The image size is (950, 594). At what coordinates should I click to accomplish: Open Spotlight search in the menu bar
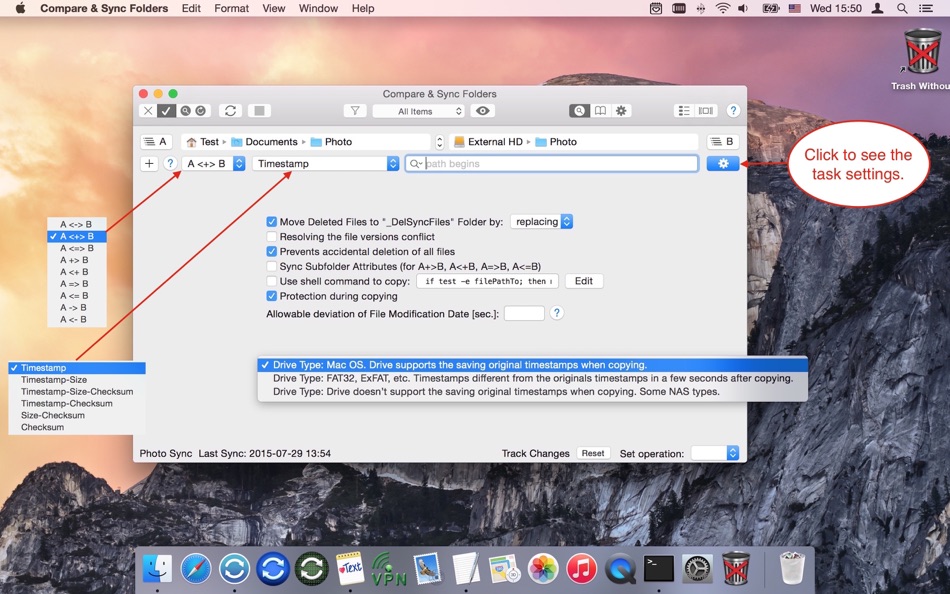point(902,8)
